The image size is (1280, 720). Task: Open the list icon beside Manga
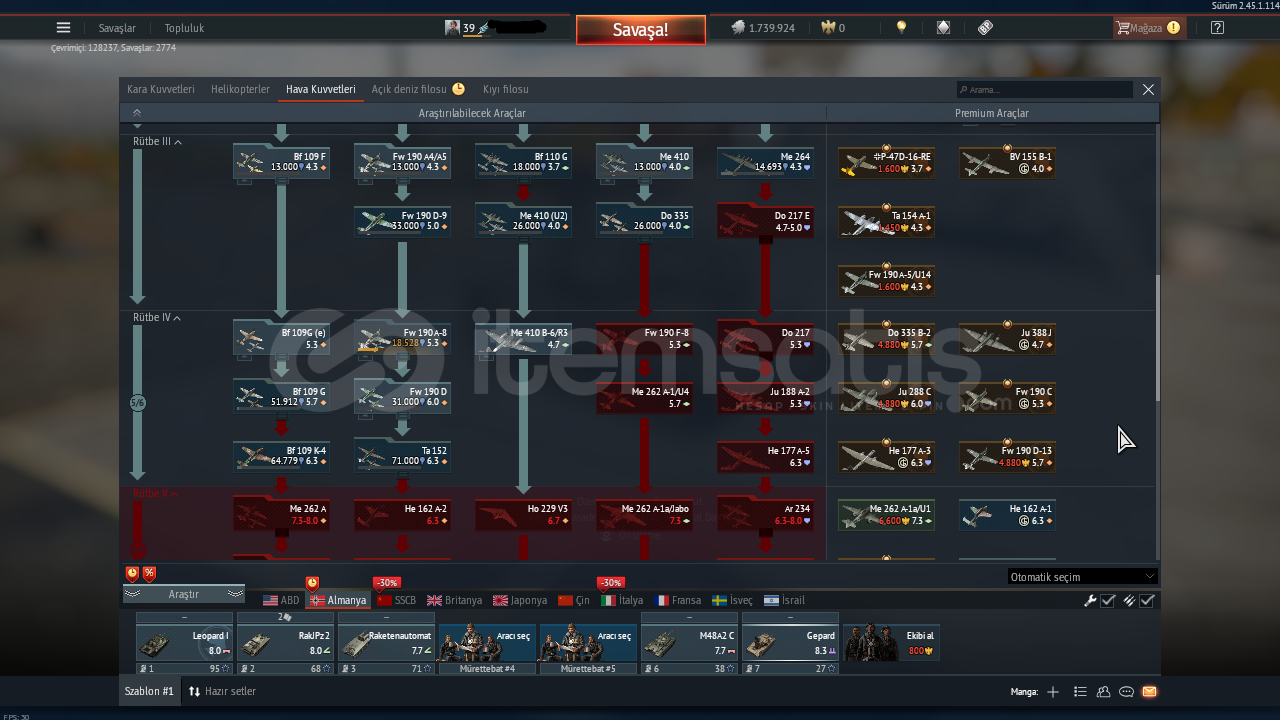coord(1080,691)
